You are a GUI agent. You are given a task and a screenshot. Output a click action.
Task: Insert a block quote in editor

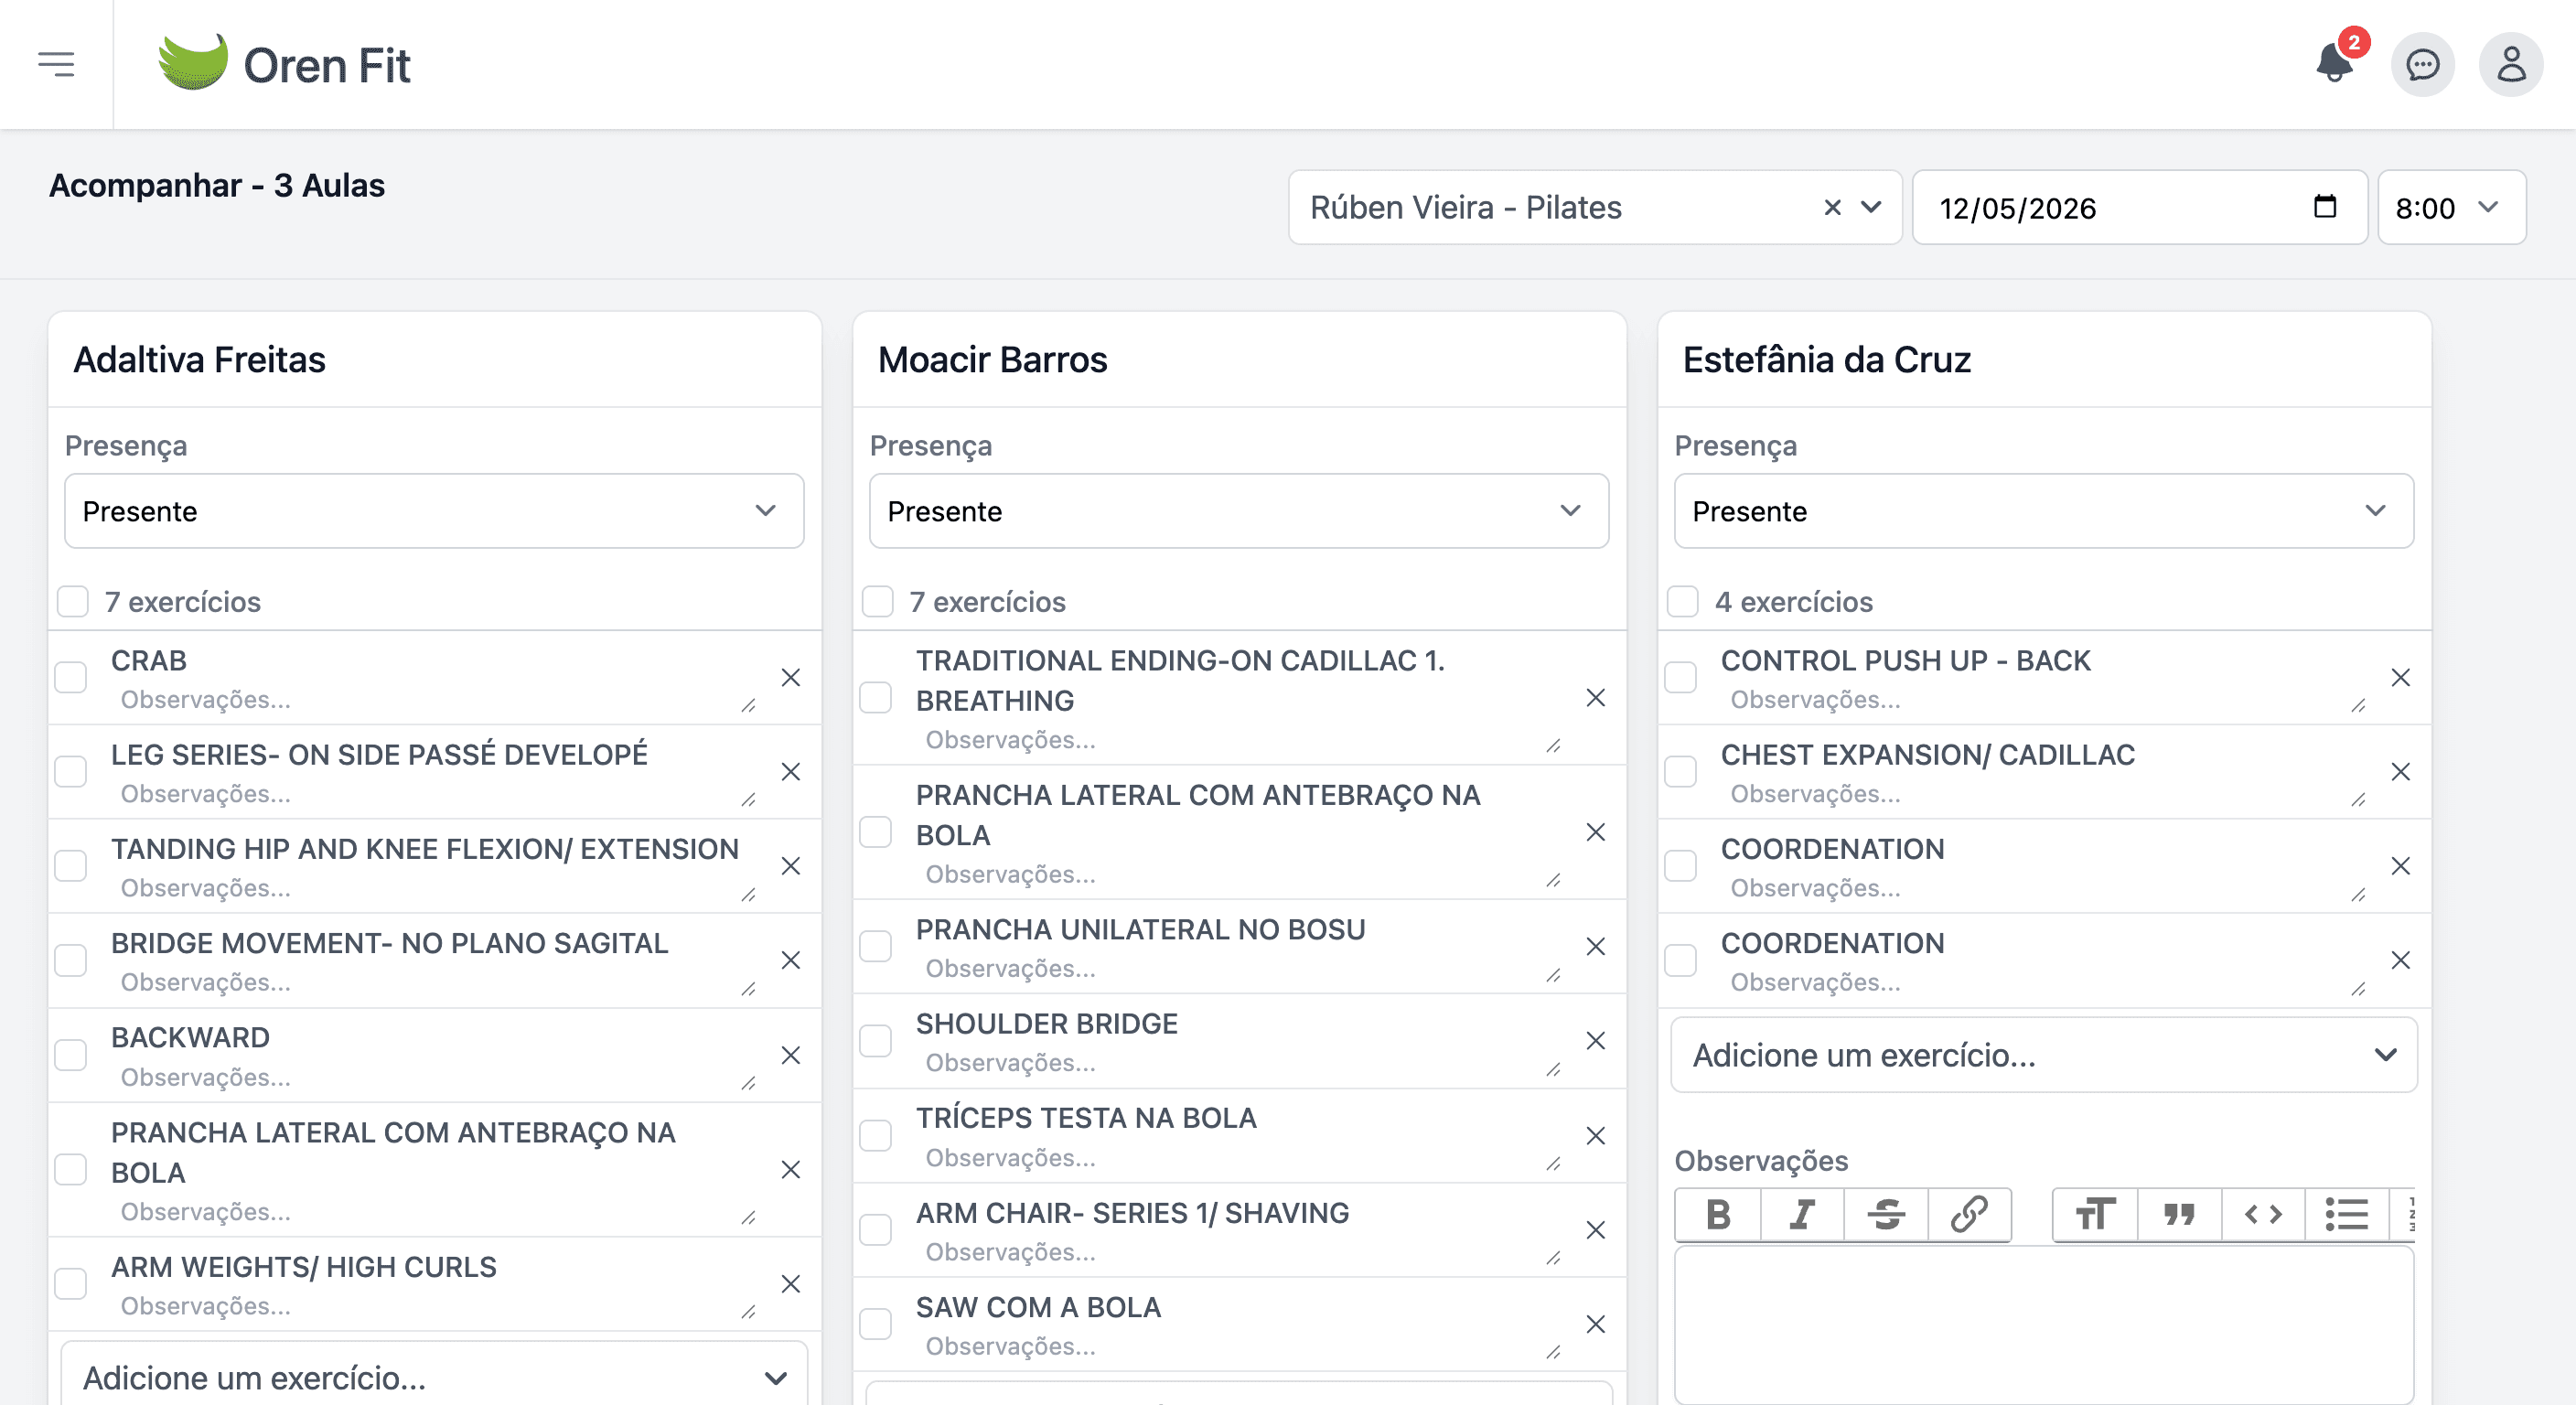click(x=2179, y=1215)
